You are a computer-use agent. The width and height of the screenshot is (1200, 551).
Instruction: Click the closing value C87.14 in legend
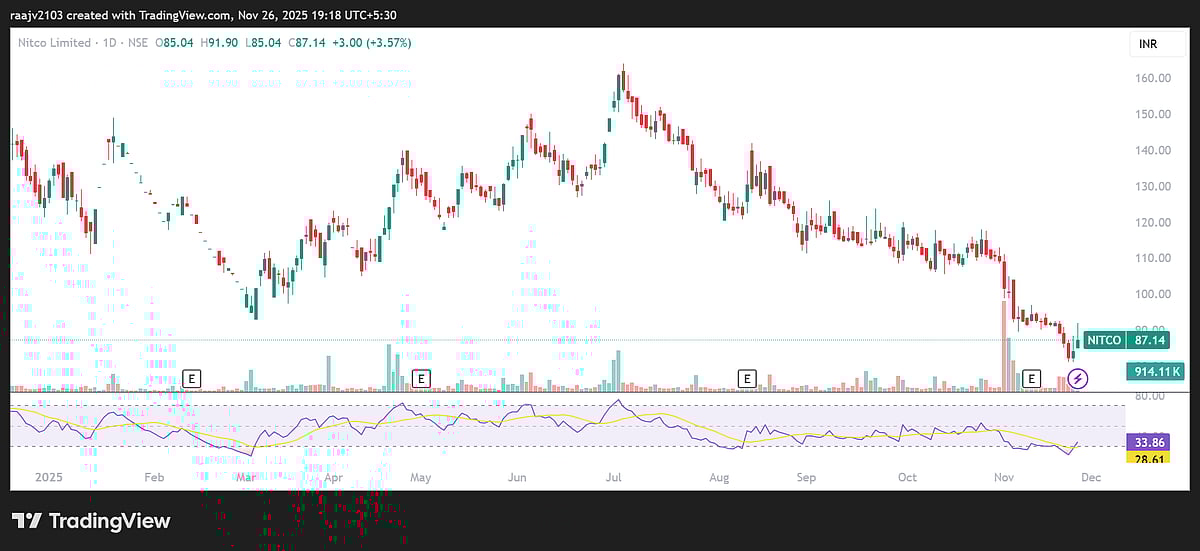tap(308, 43)
